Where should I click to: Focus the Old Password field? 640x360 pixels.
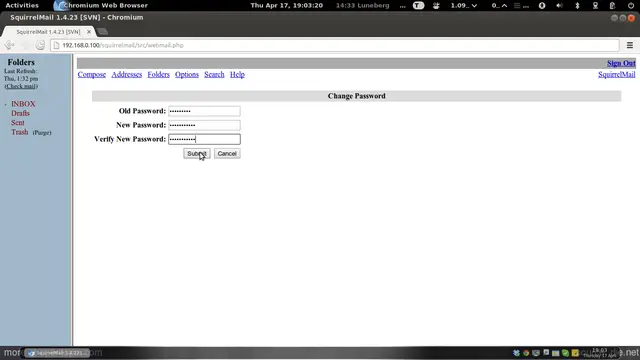[x=204, y=111]
